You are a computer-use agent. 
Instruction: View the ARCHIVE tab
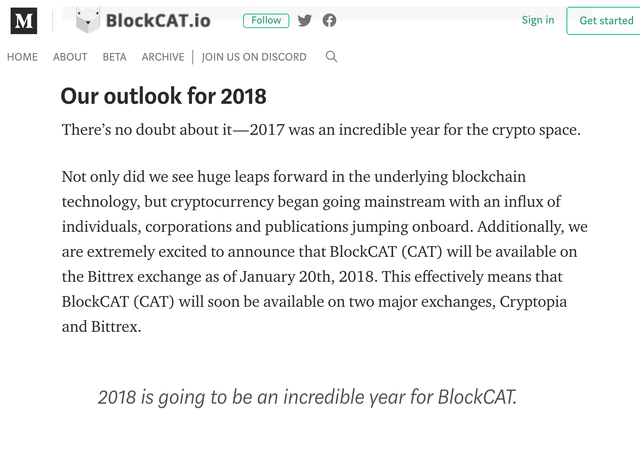click(x=162, y=57)
